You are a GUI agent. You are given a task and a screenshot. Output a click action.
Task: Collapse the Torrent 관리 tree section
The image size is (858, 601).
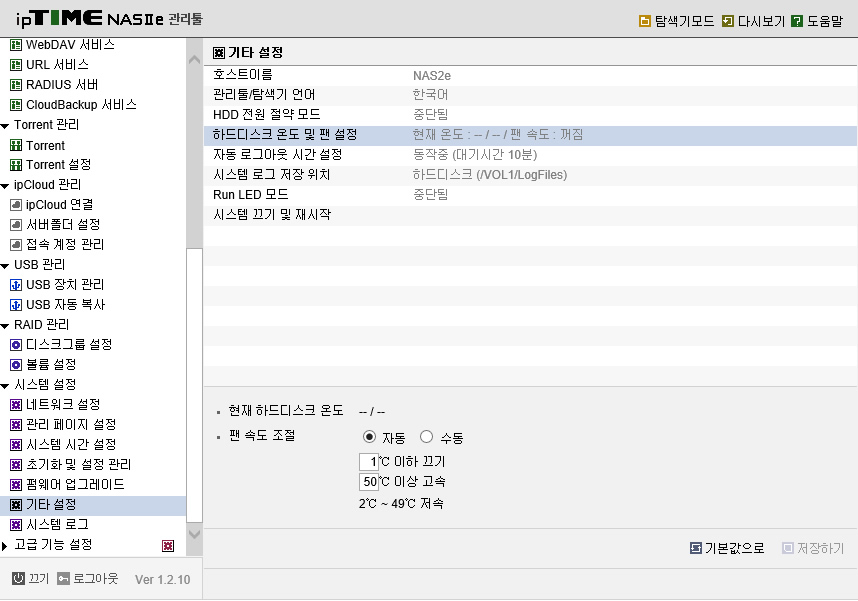tap(5, 126)
